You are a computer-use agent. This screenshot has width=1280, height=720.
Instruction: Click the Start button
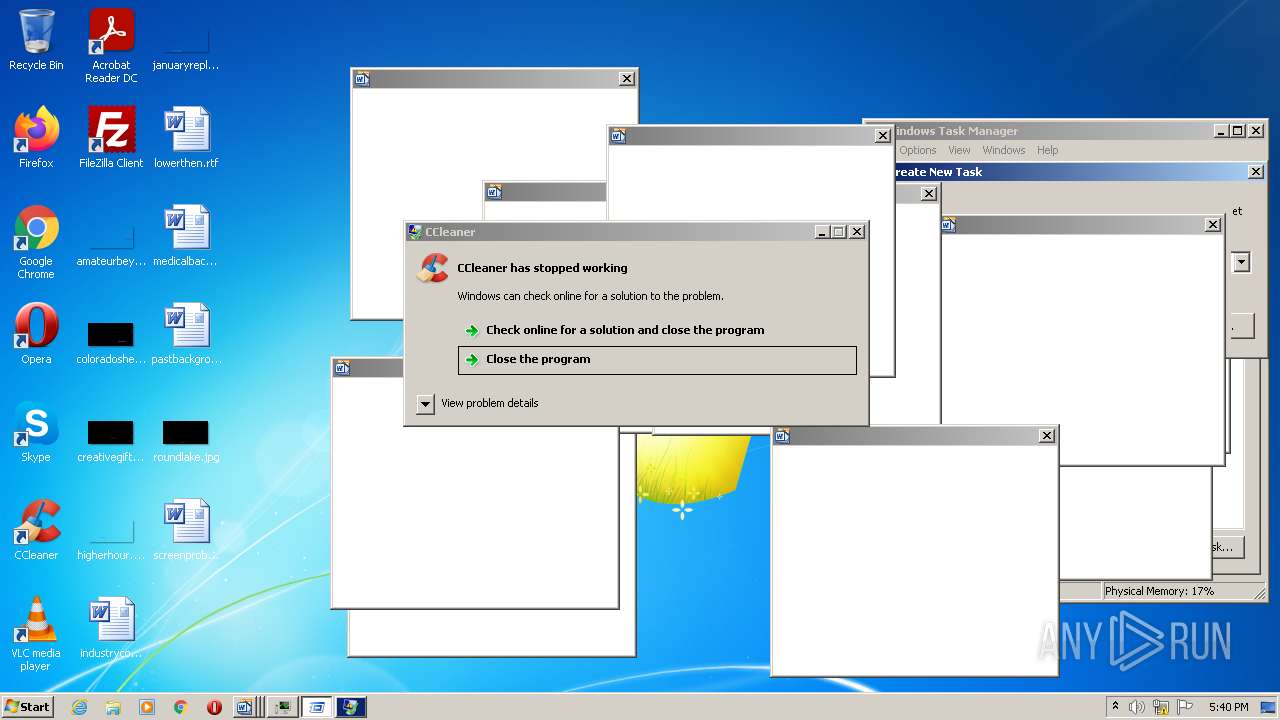point(28,707)
